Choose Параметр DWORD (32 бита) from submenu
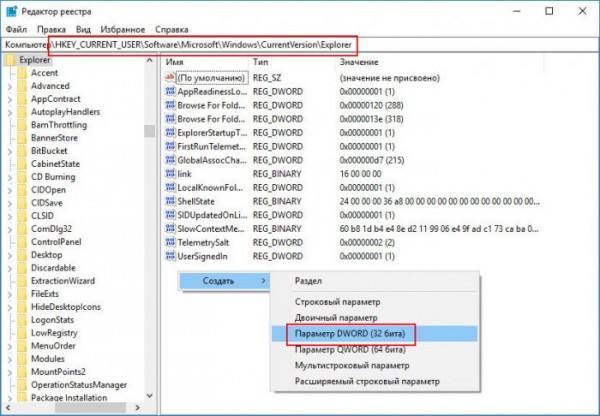600x416 pixels. coord(375,334)
